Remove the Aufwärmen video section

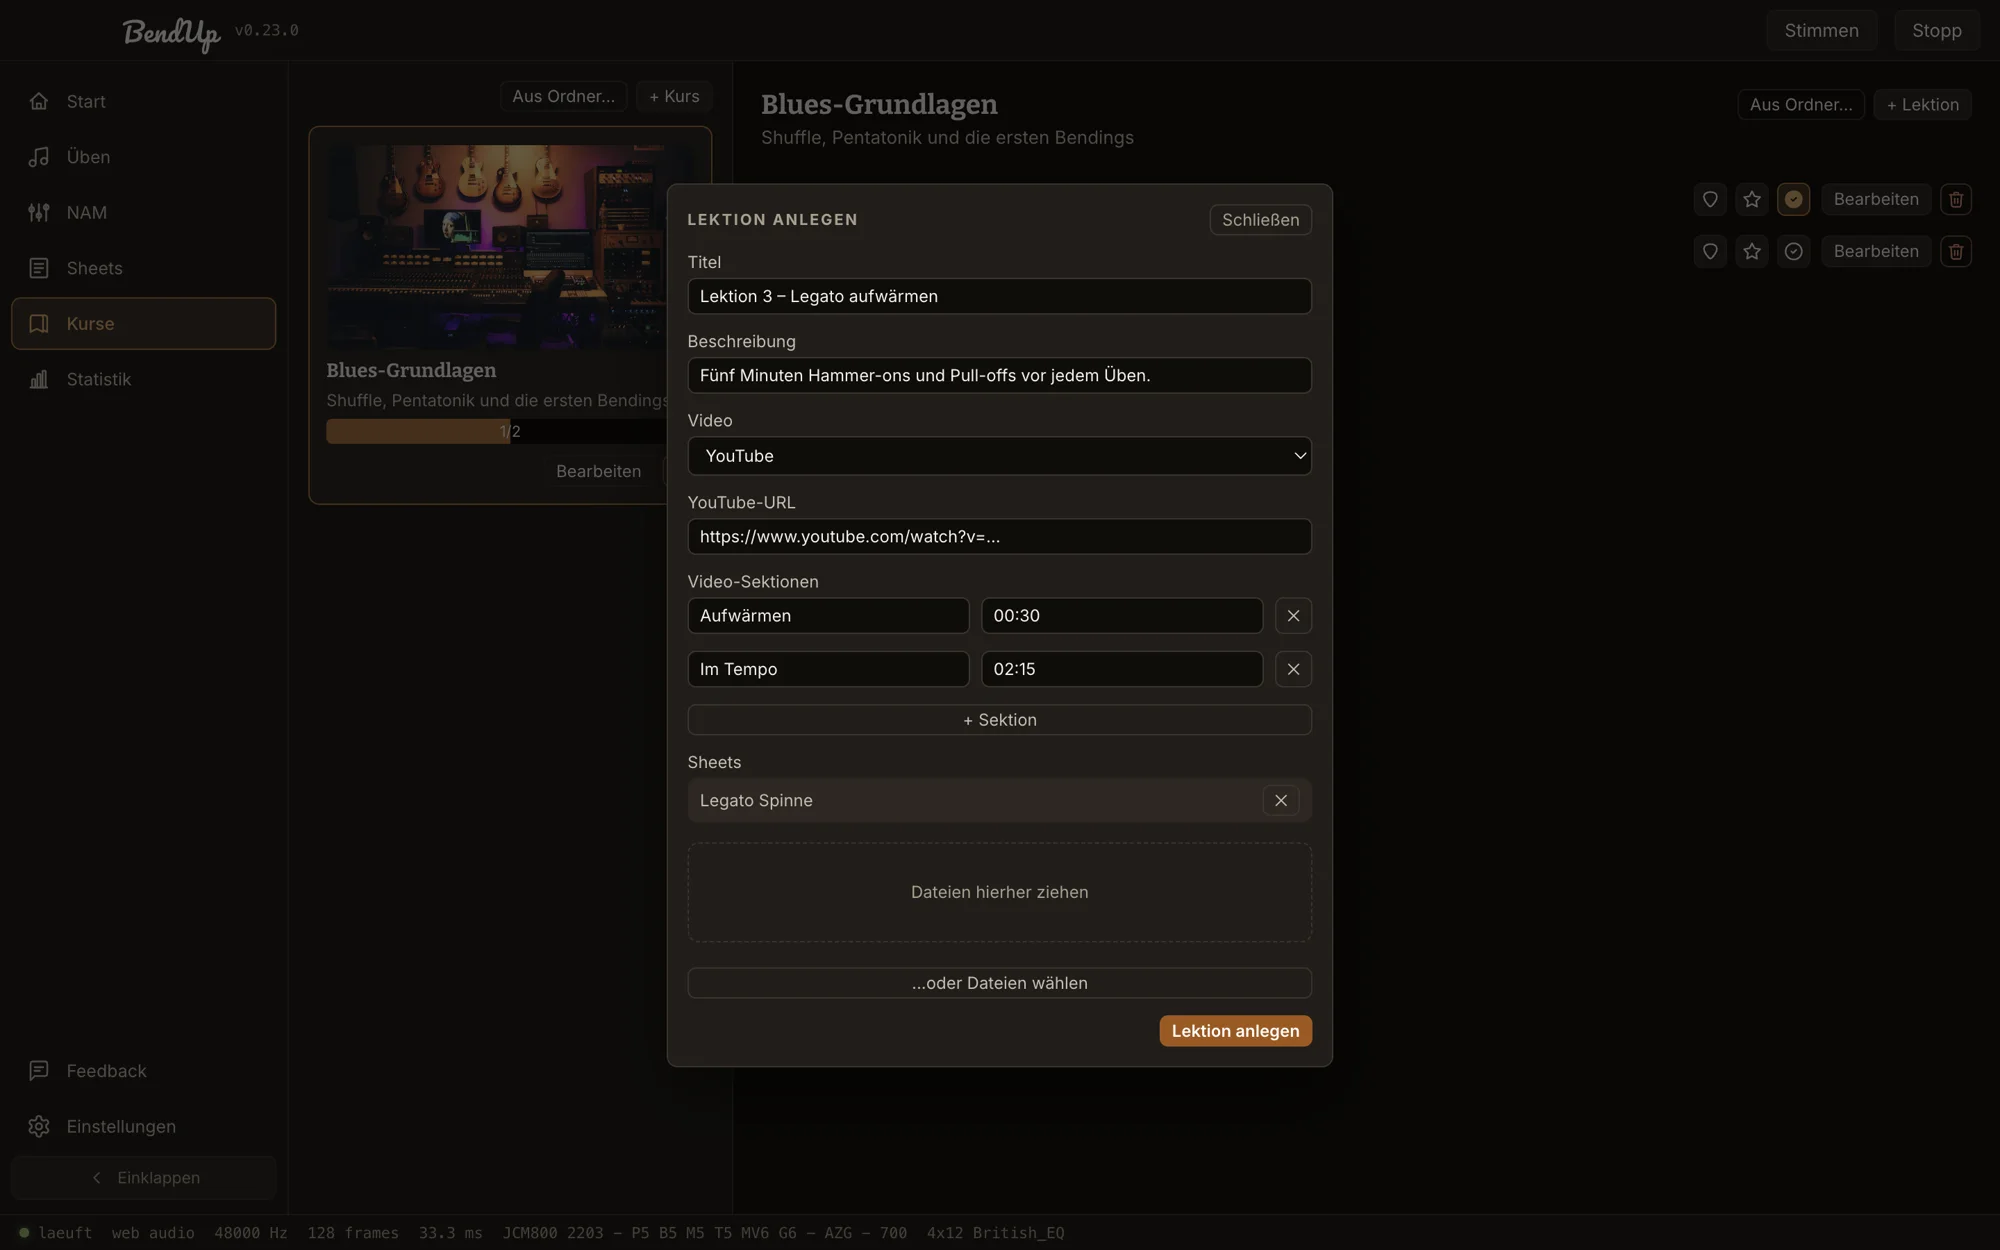[x=1293, y=616]
